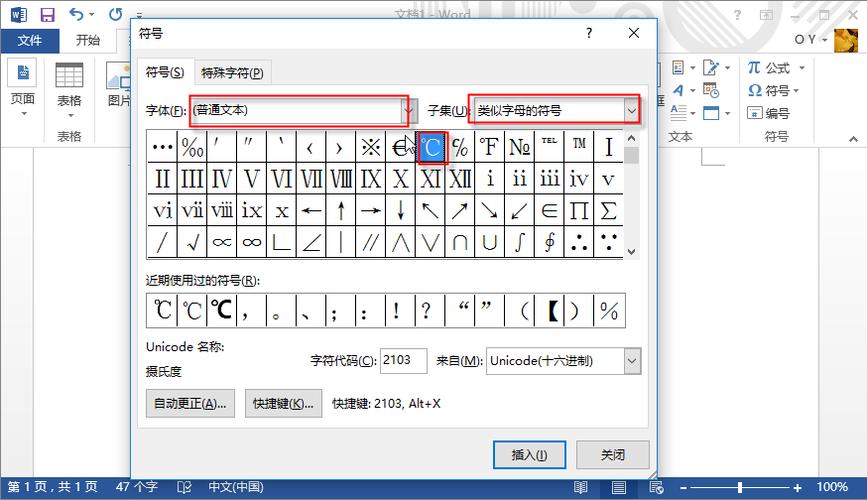The height and width of the screenshot is (500, 867).
Task: Open the 表格 table insert button
Action: click(69, 88)
